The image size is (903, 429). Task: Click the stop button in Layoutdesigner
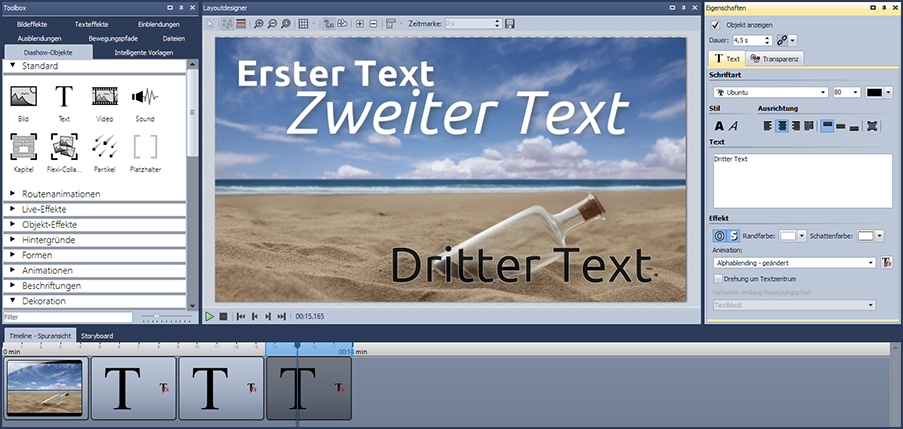click(x=223, y=316)
